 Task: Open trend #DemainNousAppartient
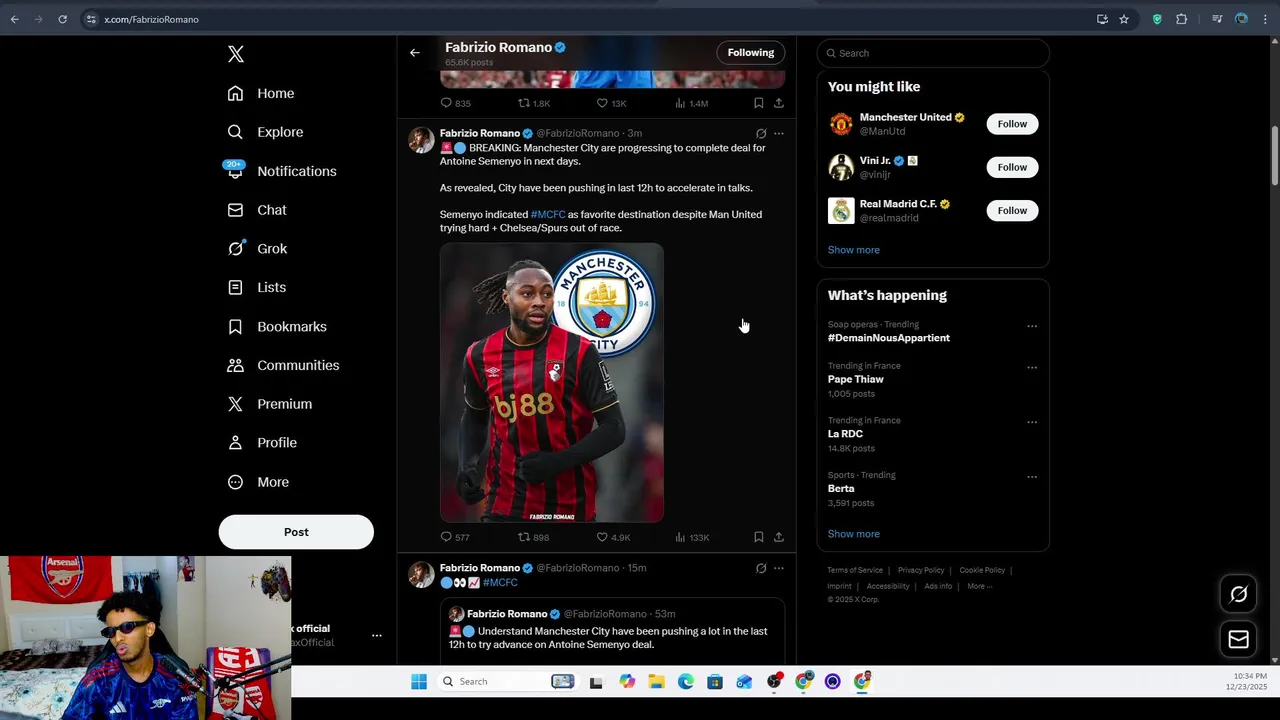point(889,338)
